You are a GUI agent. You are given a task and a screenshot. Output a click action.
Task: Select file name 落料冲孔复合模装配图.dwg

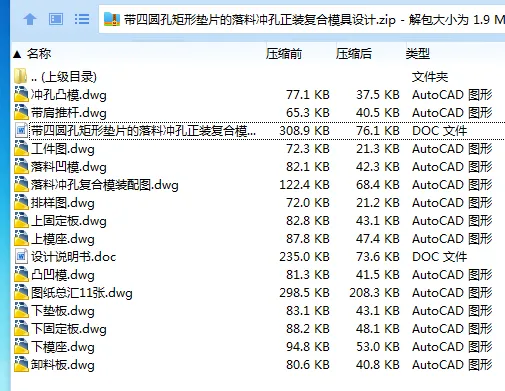[105, 185]
